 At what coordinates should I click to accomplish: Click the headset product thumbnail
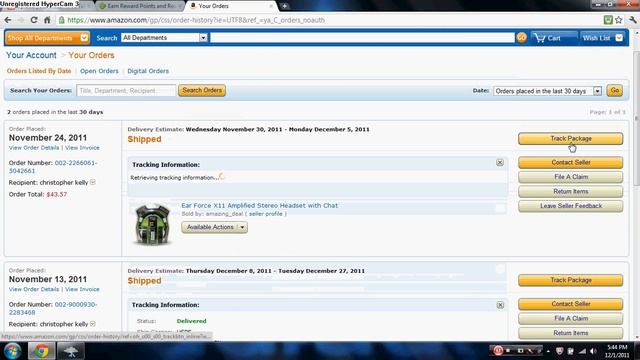pos(152,225)
